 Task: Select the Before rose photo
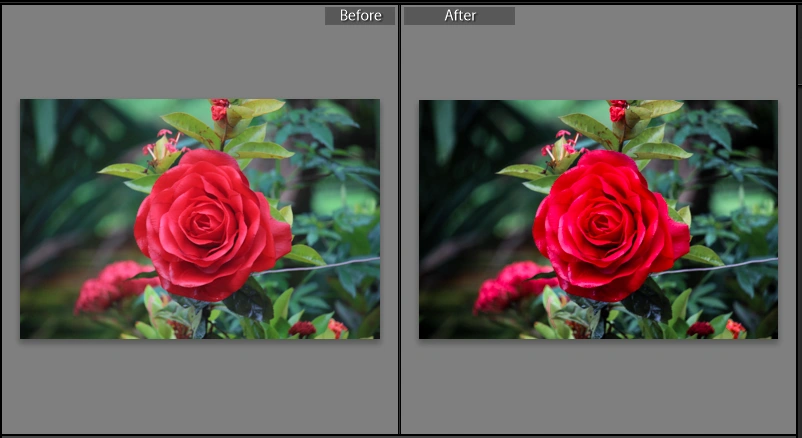(200, 218)
